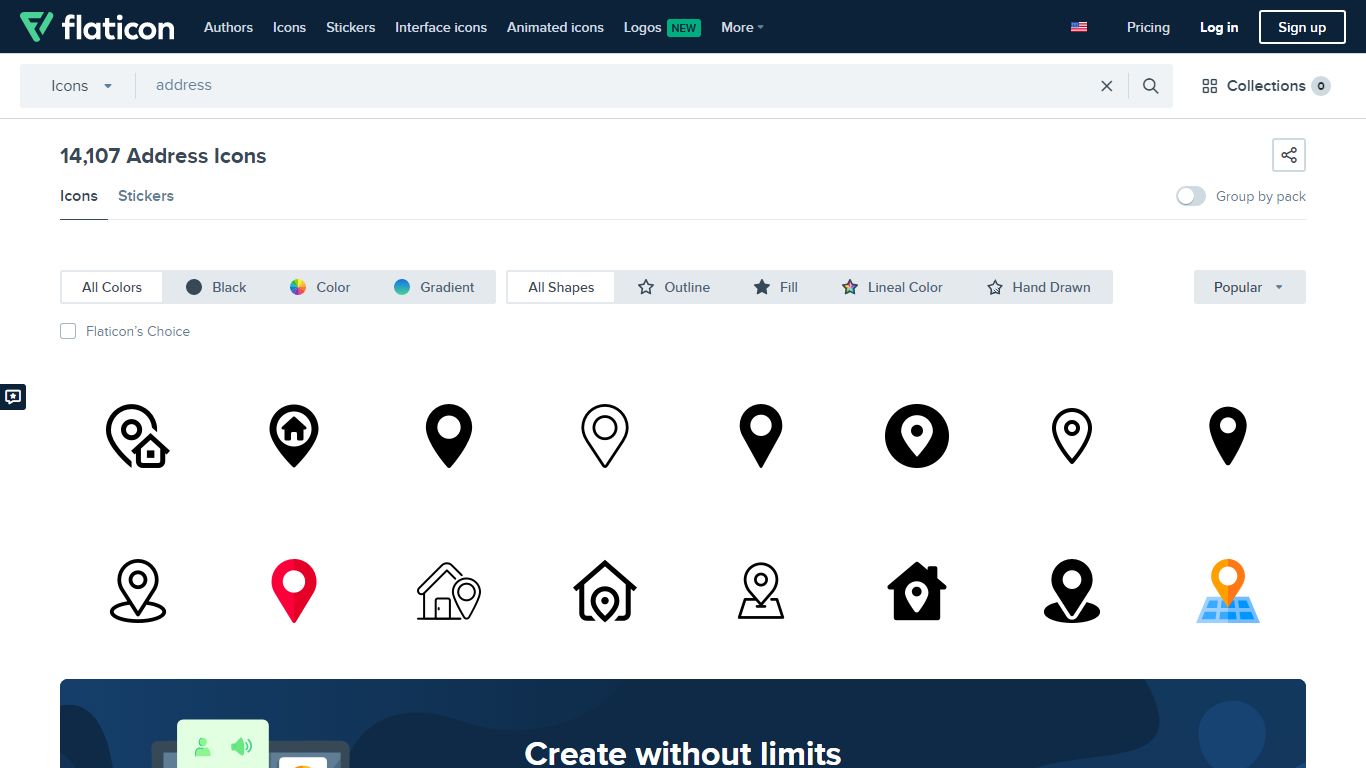This screenshot has width=1366, height=768.
Task: Switch to the Stickers results tab
Action: tap(146, 196)
